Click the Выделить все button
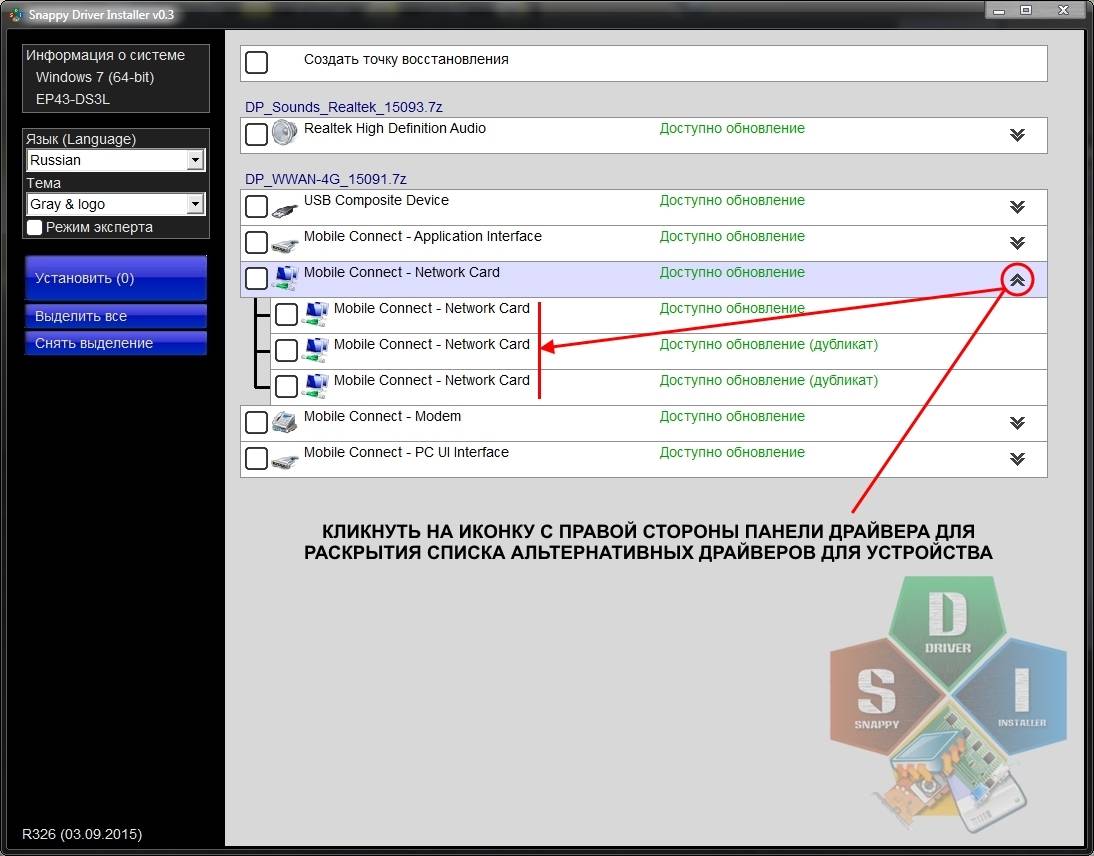 click(x=116, y=316)
